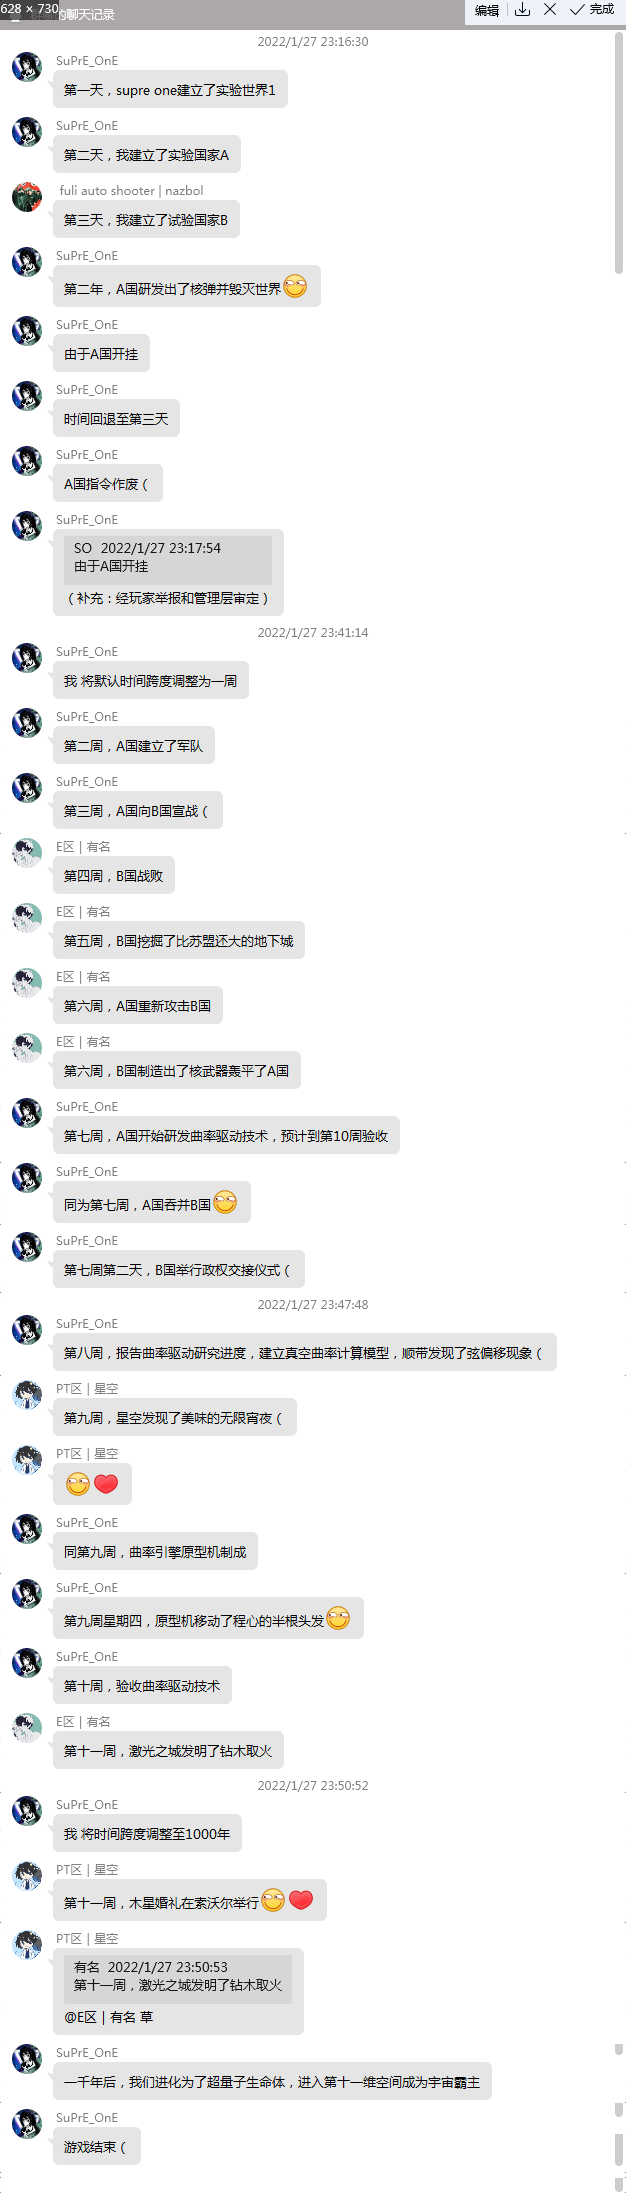
Task: Click the emoji after '原型机移动了程心的半根头发'
Action: (x=338, y=1619)
